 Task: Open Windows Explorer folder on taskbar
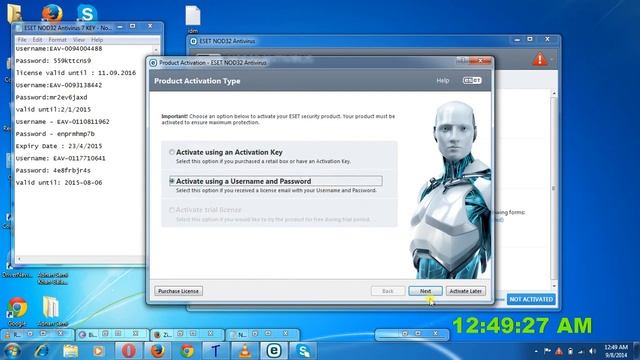(x=70, y=351)
